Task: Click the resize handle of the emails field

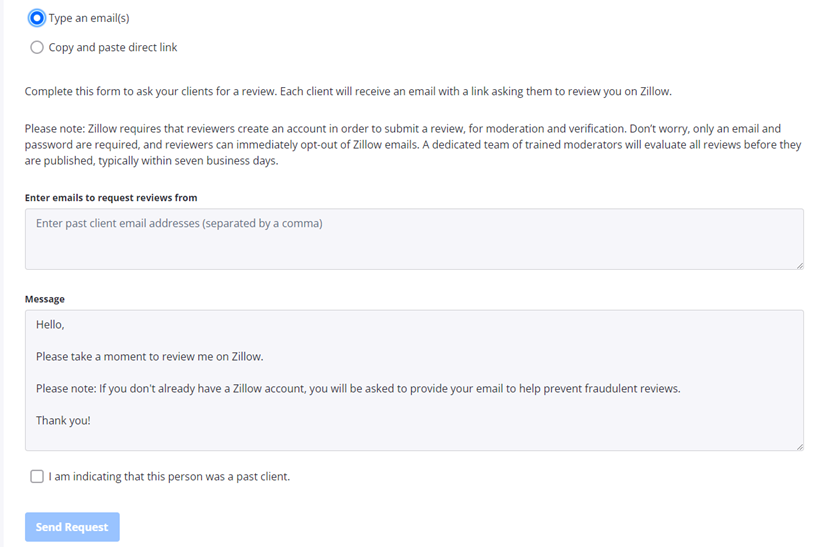Action: [799, 265]
